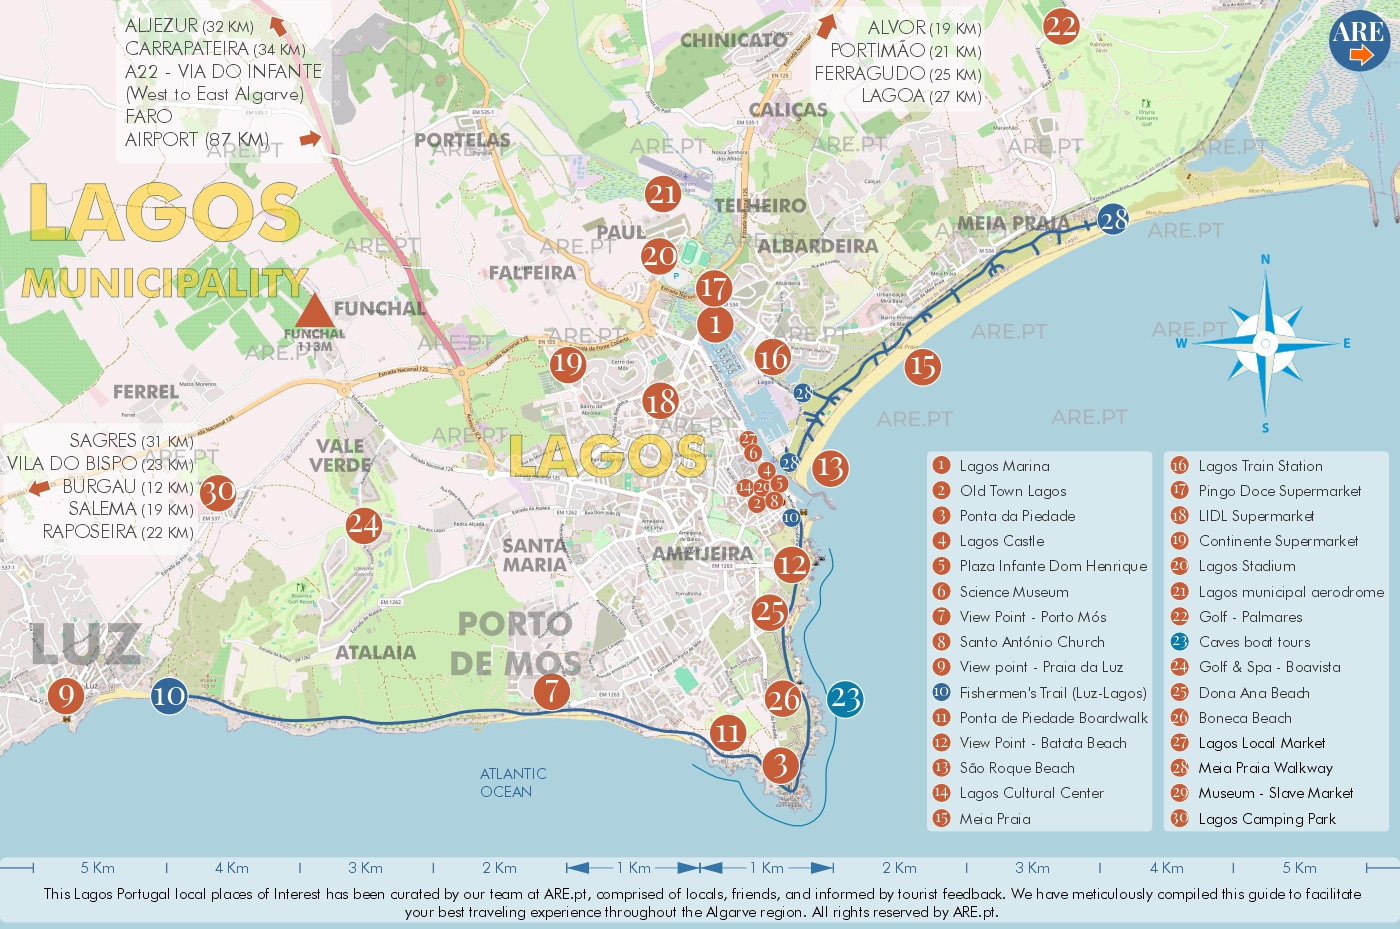The width and height of the screenshot is (1400, 929).
Task: Select the Dona Ana Beach legend entry
Action: [x=1253, y=692]
